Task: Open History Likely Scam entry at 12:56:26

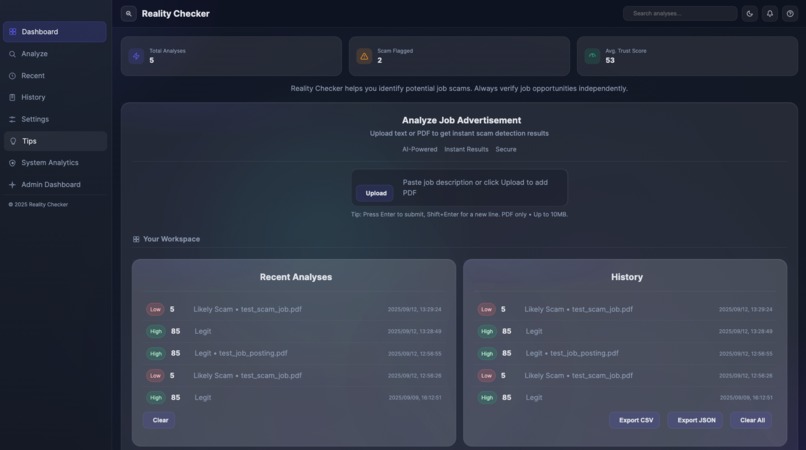Action: click(x=625, y=375)
